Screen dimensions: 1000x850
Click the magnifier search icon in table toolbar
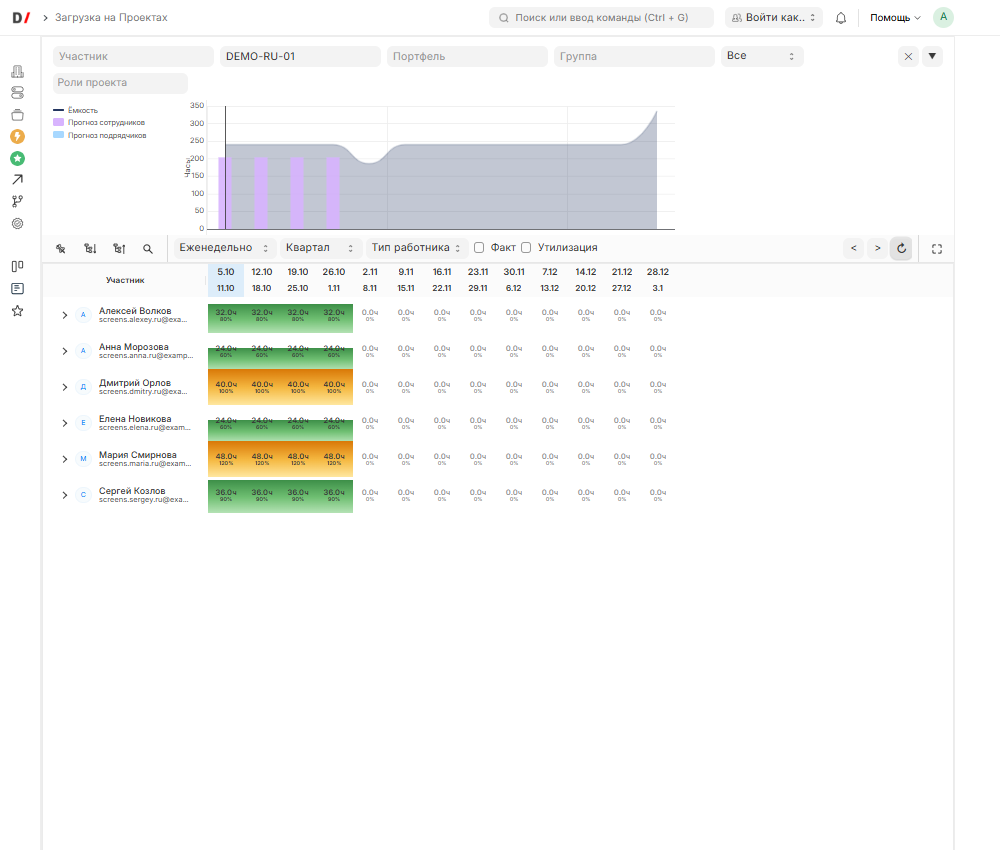coord(148,249)
